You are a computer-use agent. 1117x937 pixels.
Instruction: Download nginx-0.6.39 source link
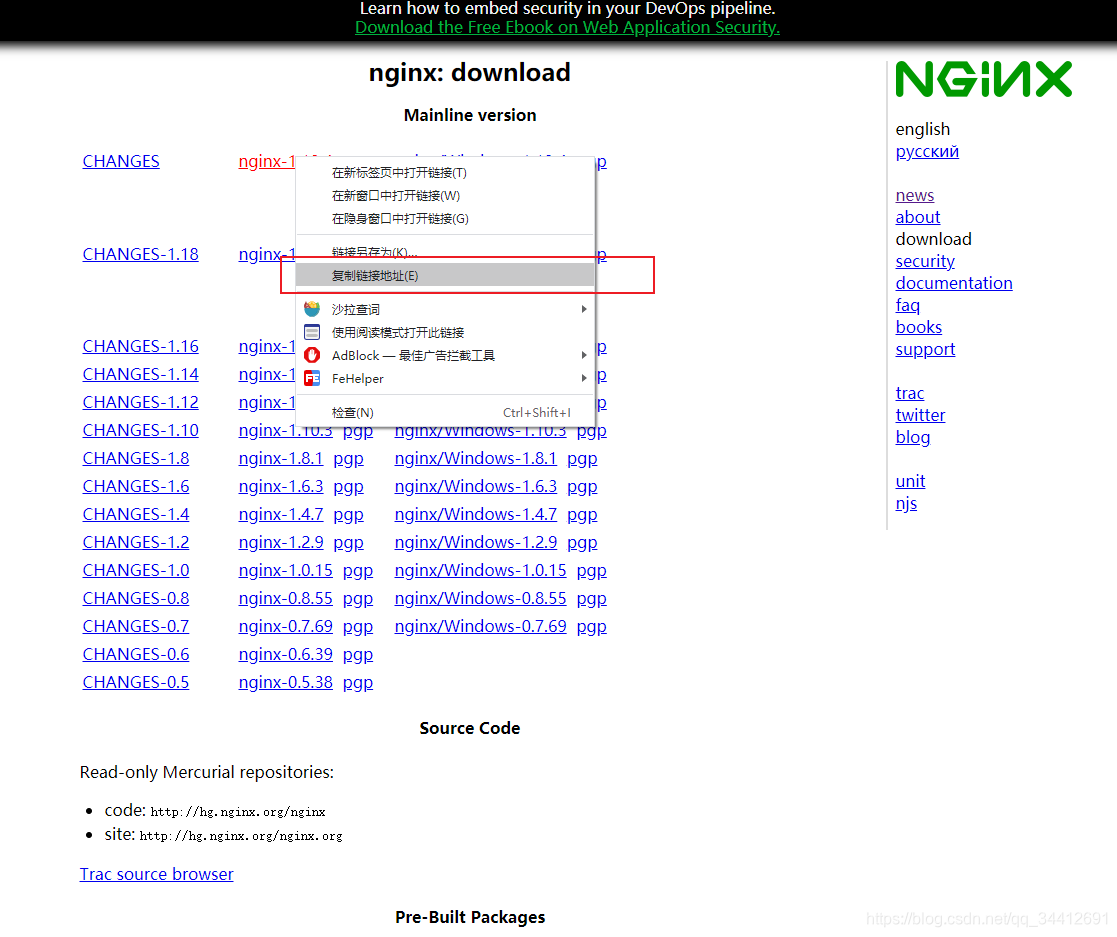(x=286, y=654)
